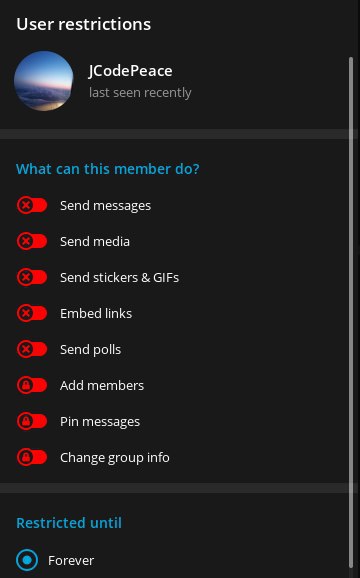Image resolution: width=360 pixels, height=578 pixels.
Task: Click the JCodePeace profile picture
Action: [x=43, y=81]
